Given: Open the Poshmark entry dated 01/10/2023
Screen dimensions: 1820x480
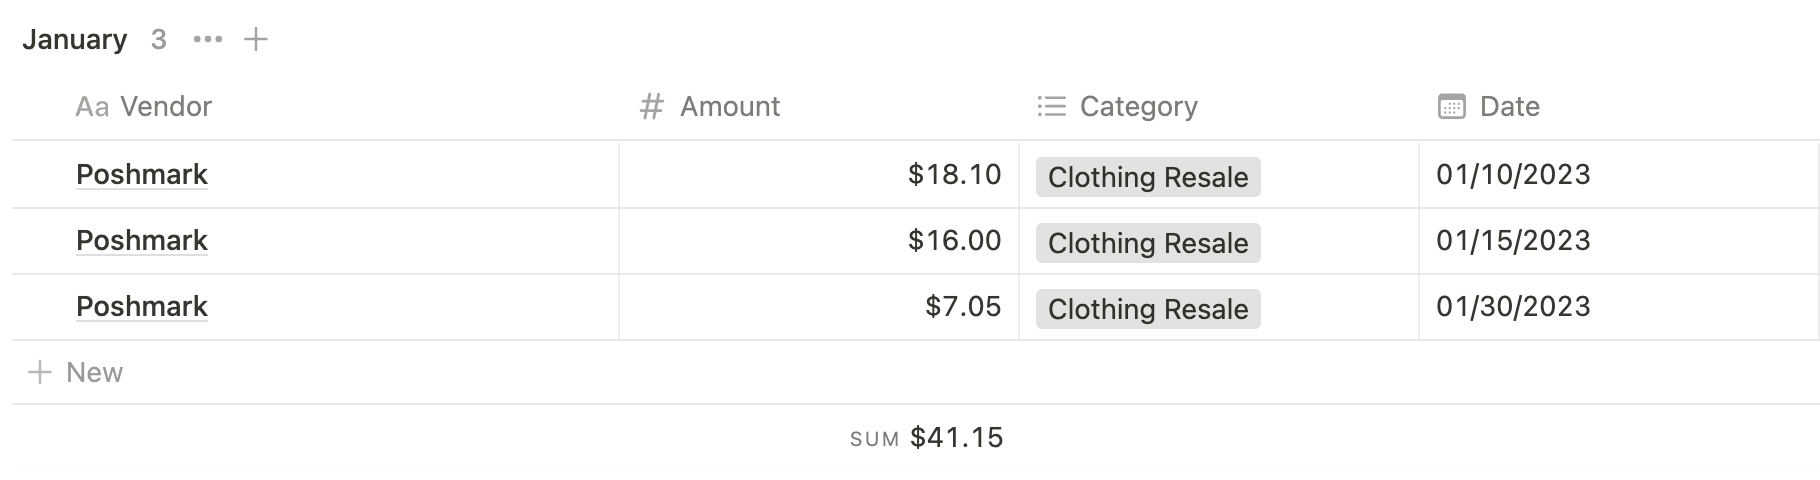Looking at the screenshot, I should (142, 175).
